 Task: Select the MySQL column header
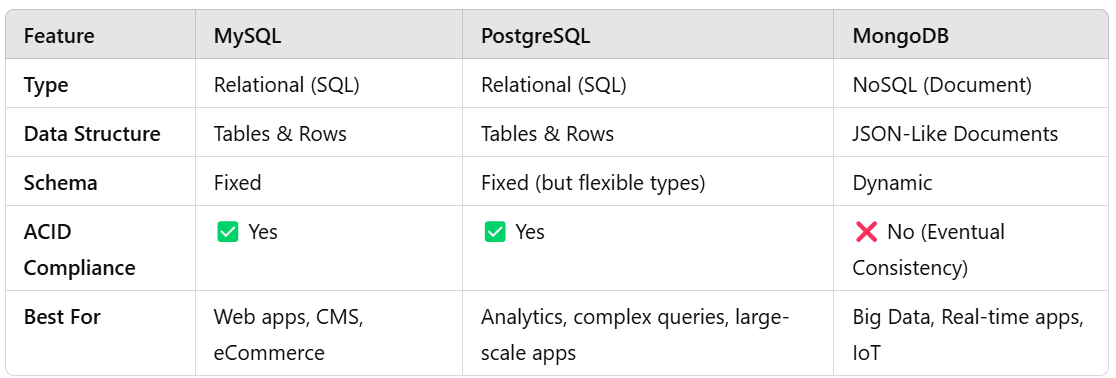point(248,36)
